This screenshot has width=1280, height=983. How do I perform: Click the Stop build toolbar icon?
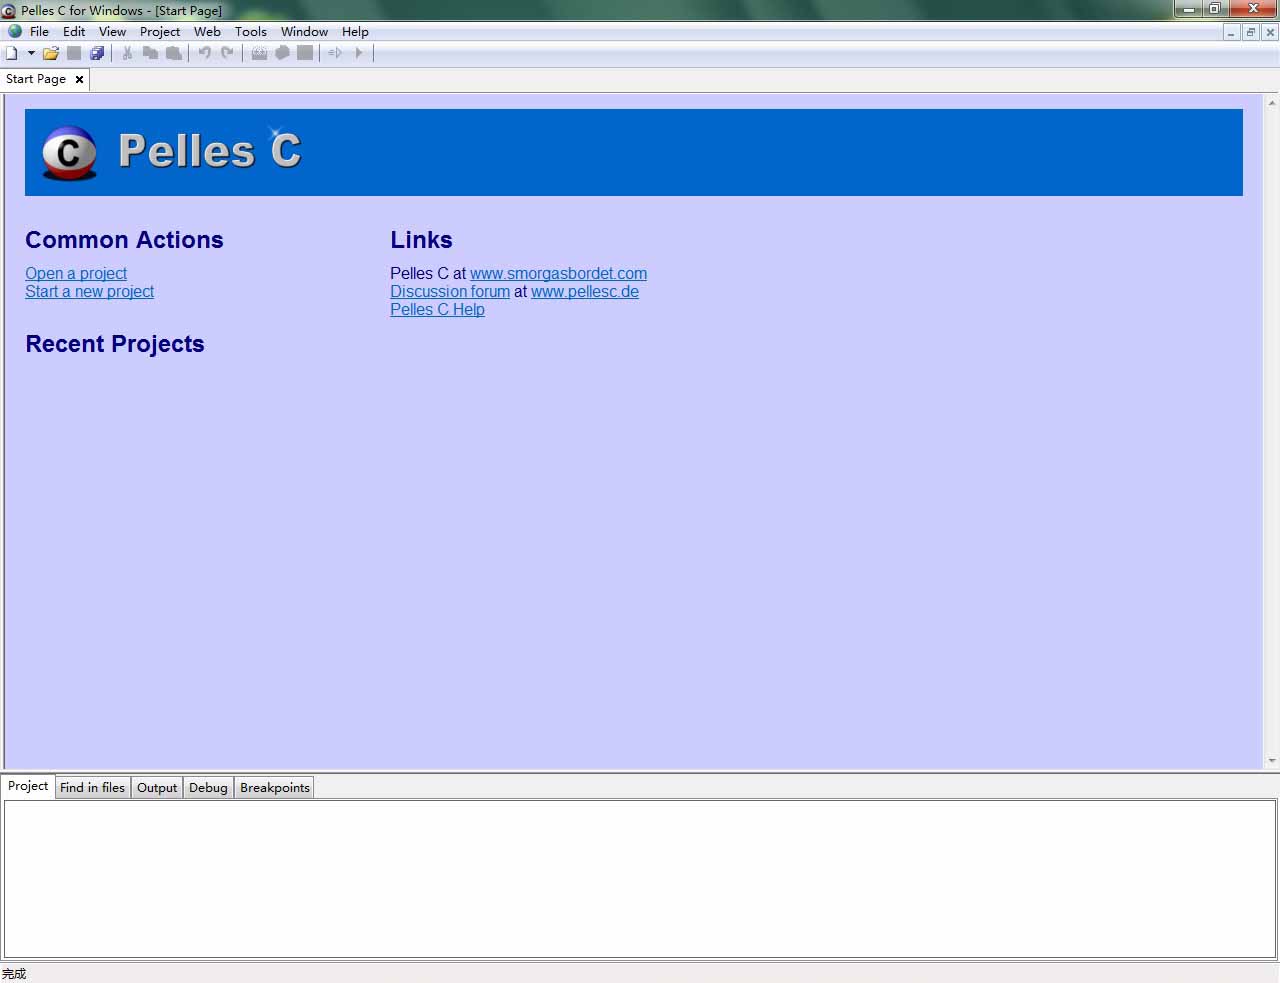(305, 53)
